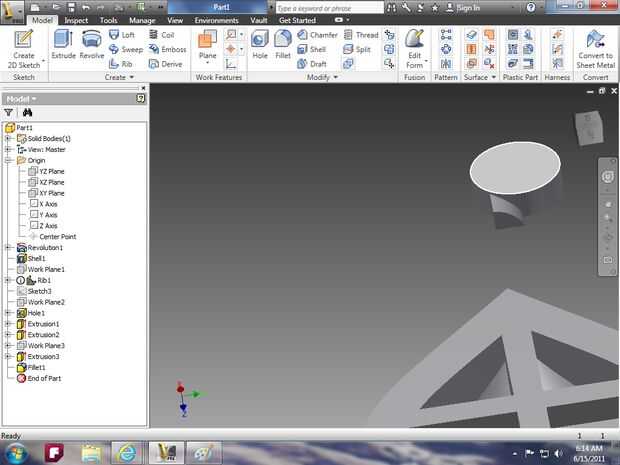Screen dimensions: 620x465
Task: Open the browser help question icon
Action: pyautogui.click(x=141, y=98)
